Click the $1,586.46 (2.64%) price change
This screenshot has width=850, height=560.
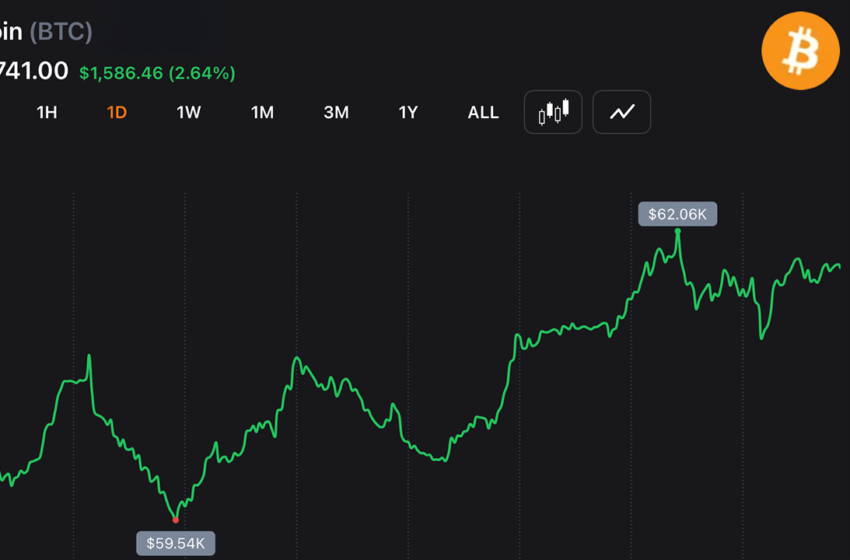[157, 73]
